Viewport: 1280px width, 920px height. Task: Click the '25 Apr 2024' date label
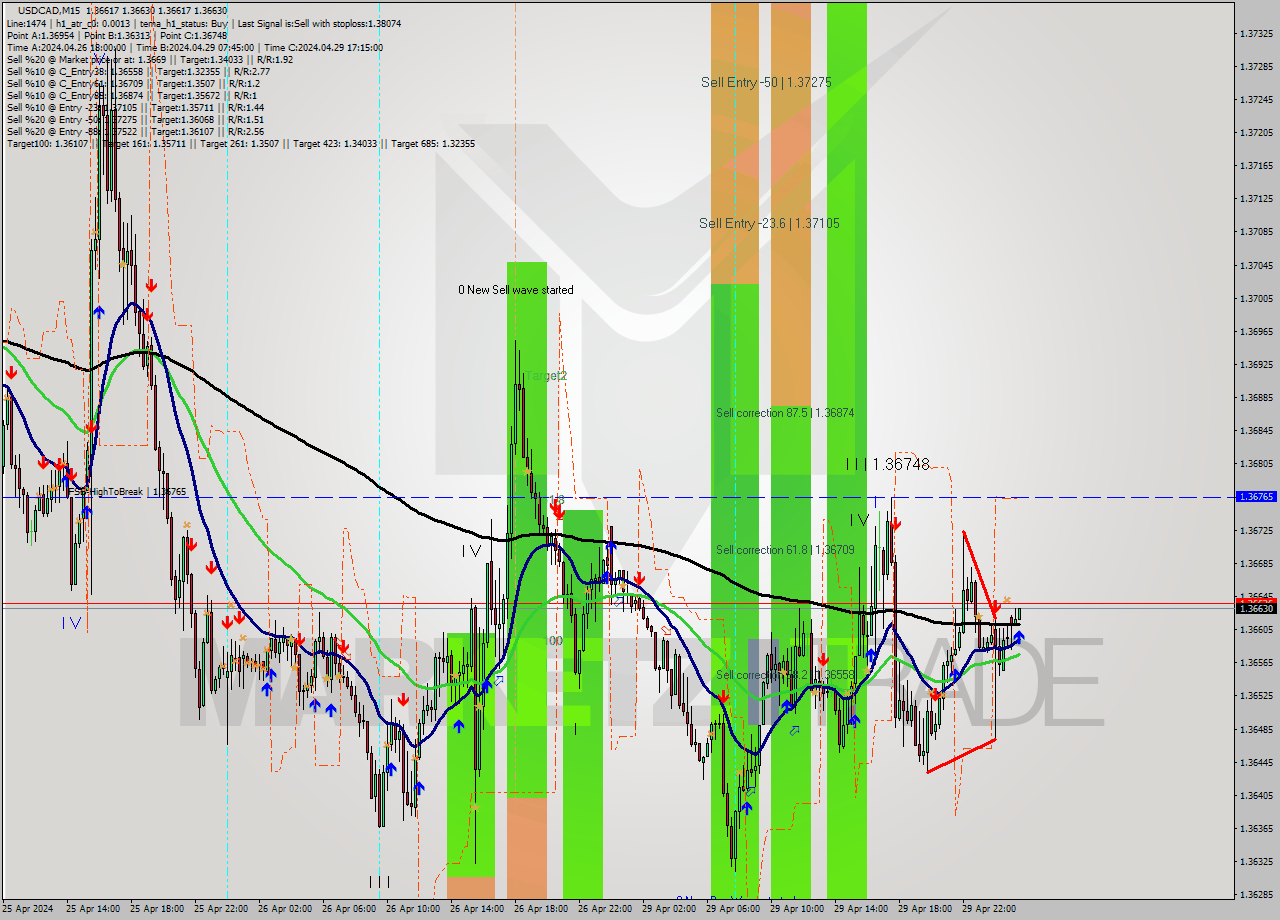tap(28, 909)
